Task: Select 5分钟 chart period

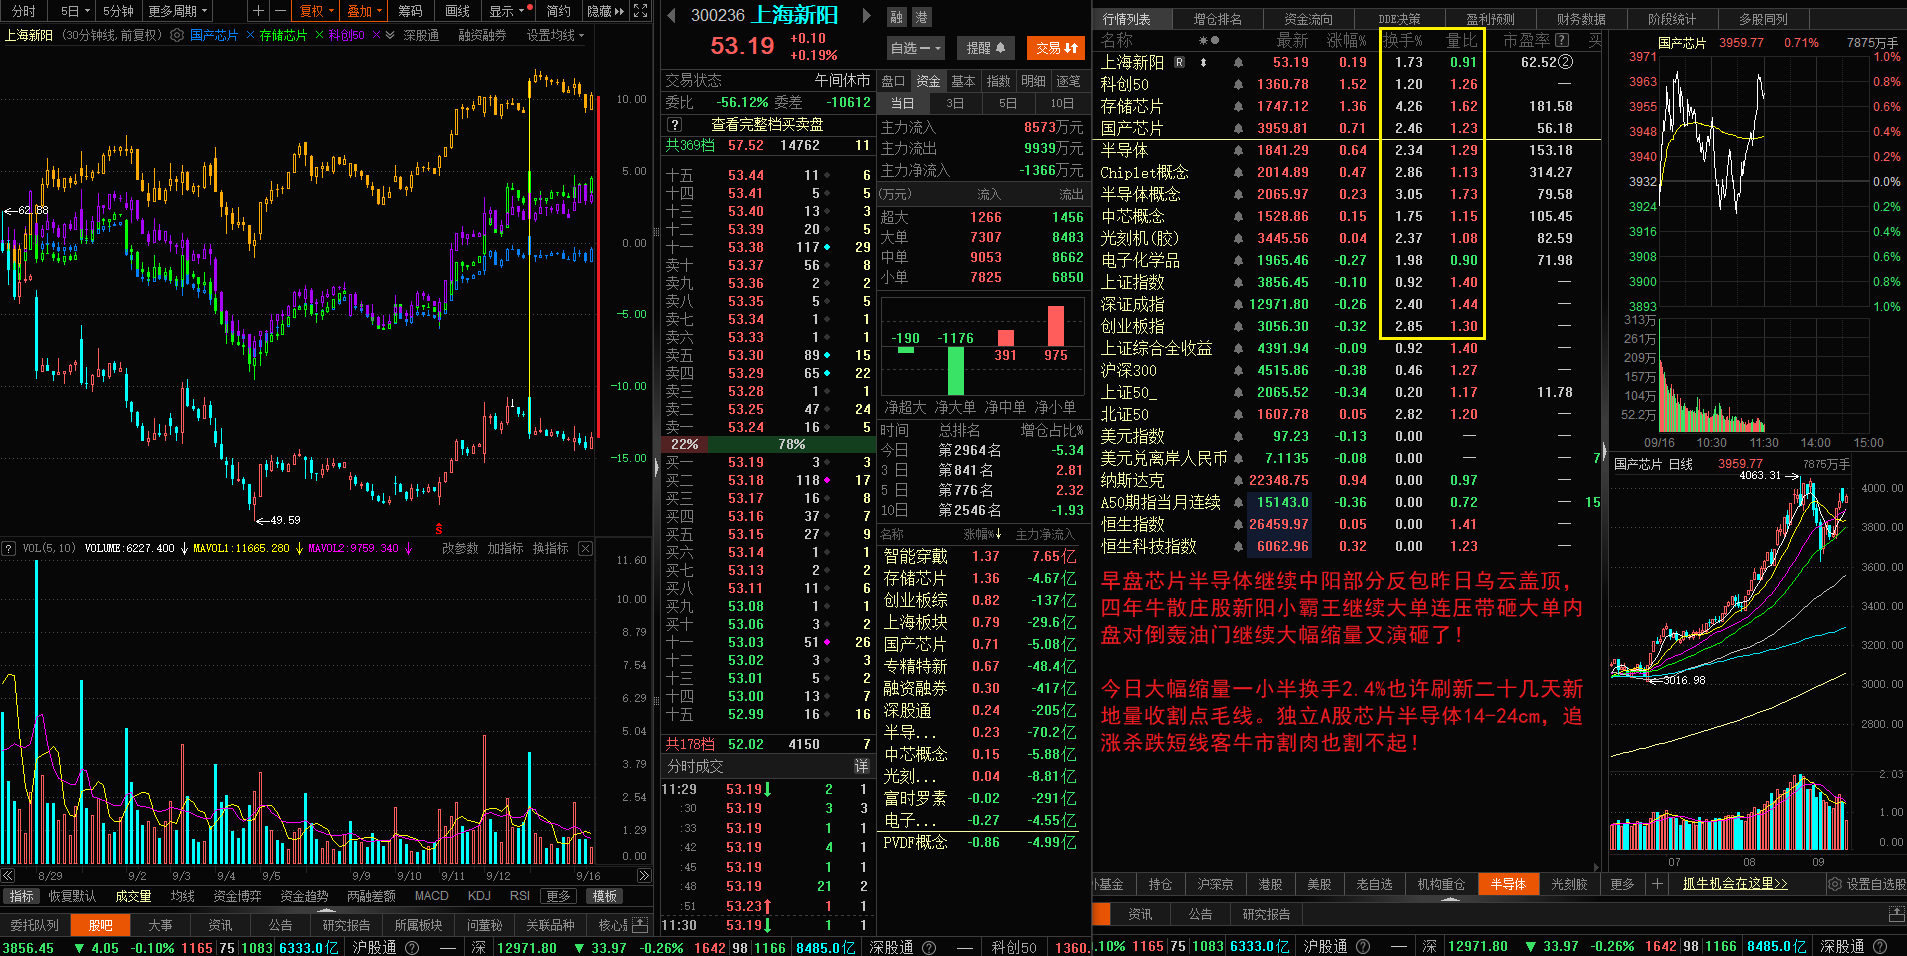Action: pos(118,11)
